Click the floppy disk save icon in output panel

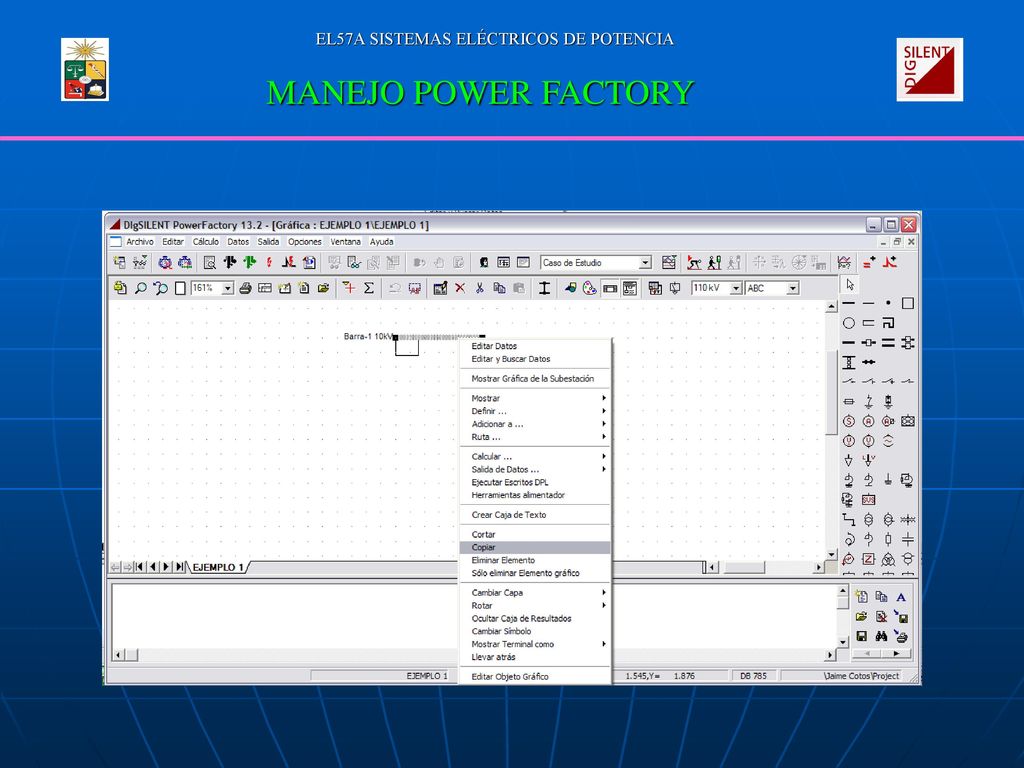(861, 635)
